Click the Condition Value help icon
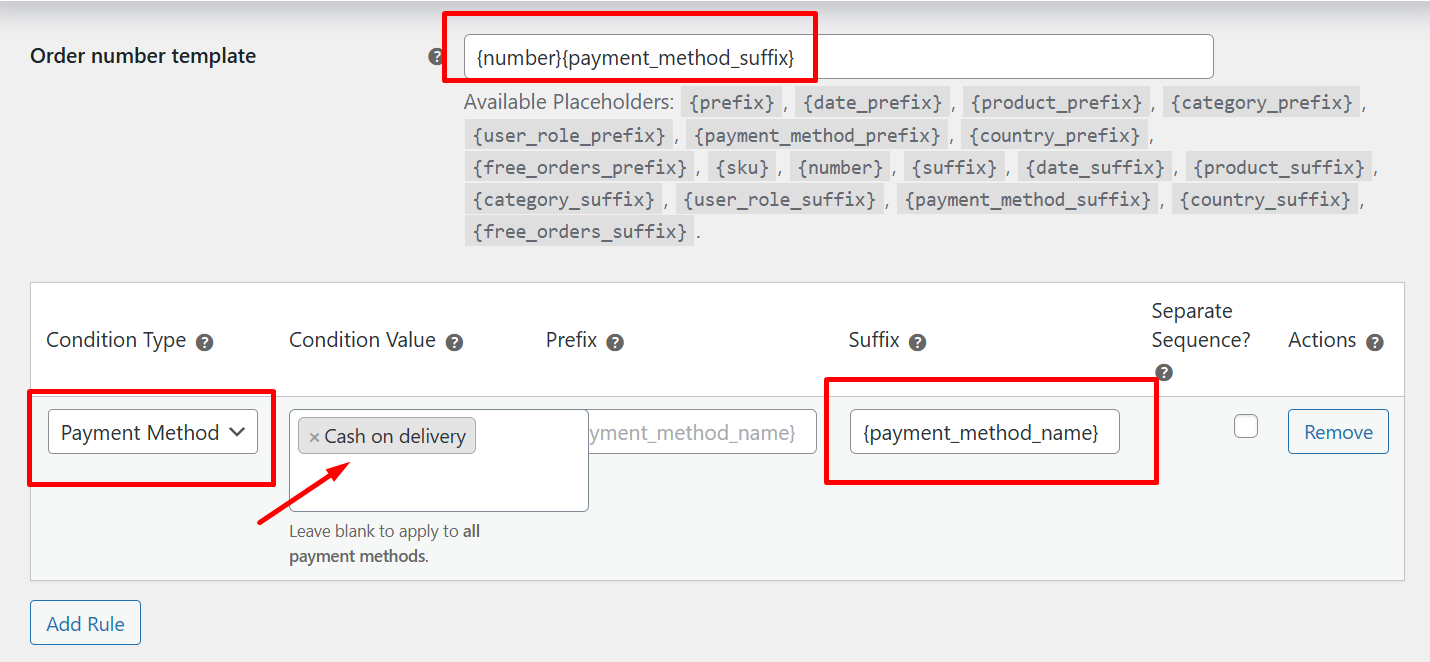This screenshot has width=1430, height=662. [456, 341]
